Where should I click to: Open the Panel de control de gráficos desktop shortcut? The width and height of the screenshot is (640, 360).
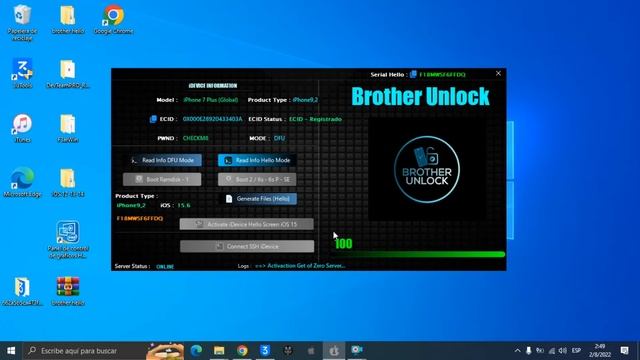pyautogui.click(x=68, y=240)
